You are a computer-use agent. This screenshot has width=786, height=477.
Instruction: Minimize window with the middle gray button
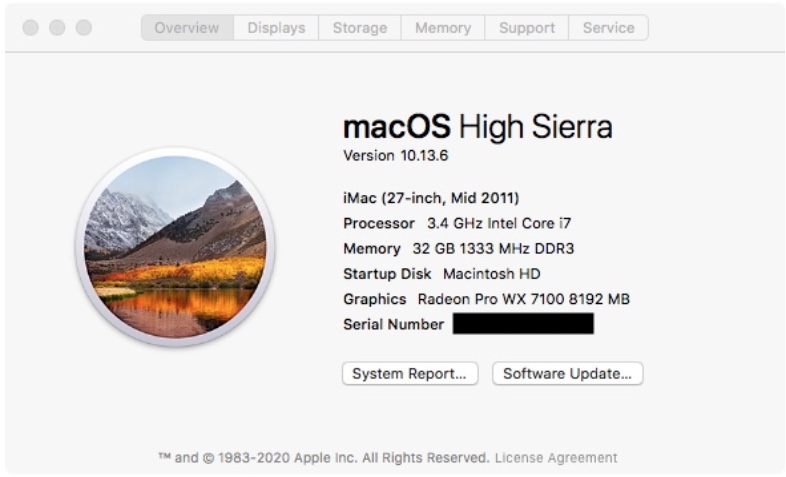click(57, 28)
